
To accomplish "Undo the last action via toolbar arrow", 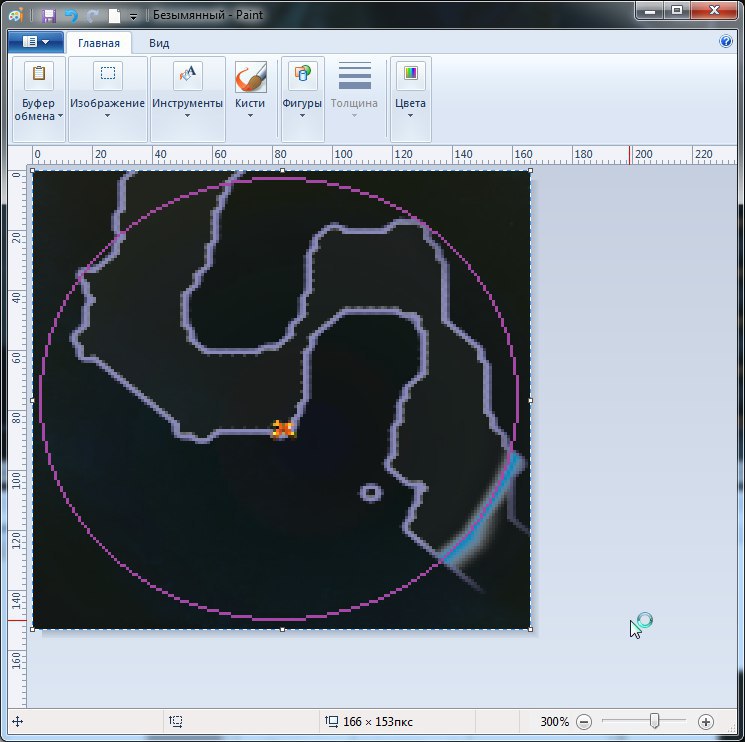I will (x=71, y=16).
